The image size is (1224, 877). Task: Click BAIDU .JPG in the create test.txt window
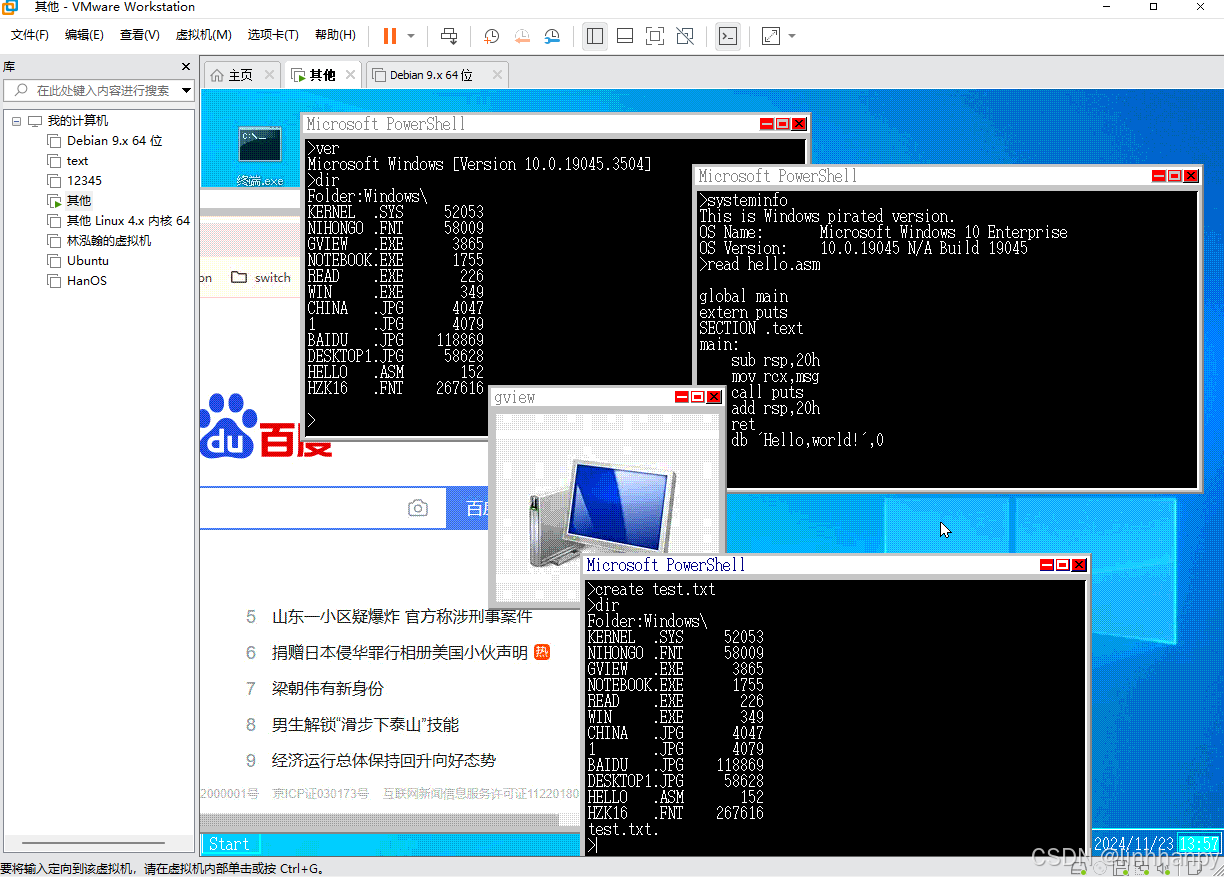(676, 766)
